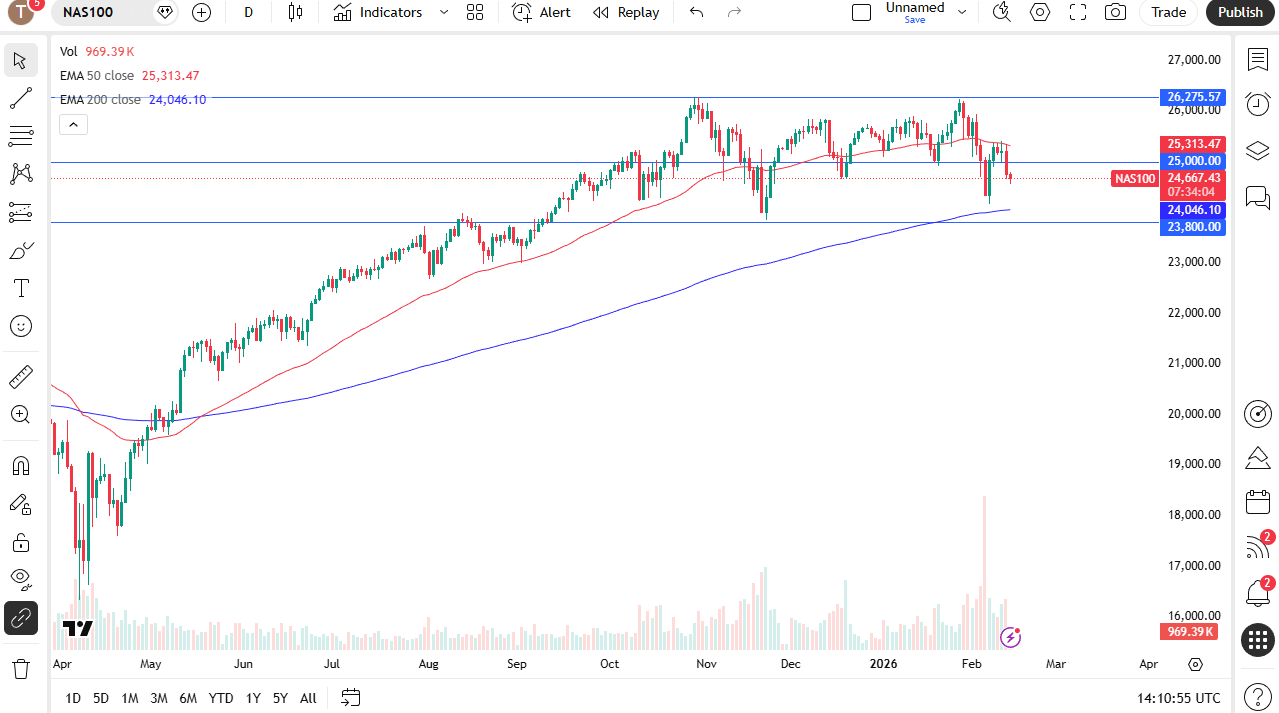1279x713 pixels.
Task: Toggle lock all drawings
Action: [20, 542]
